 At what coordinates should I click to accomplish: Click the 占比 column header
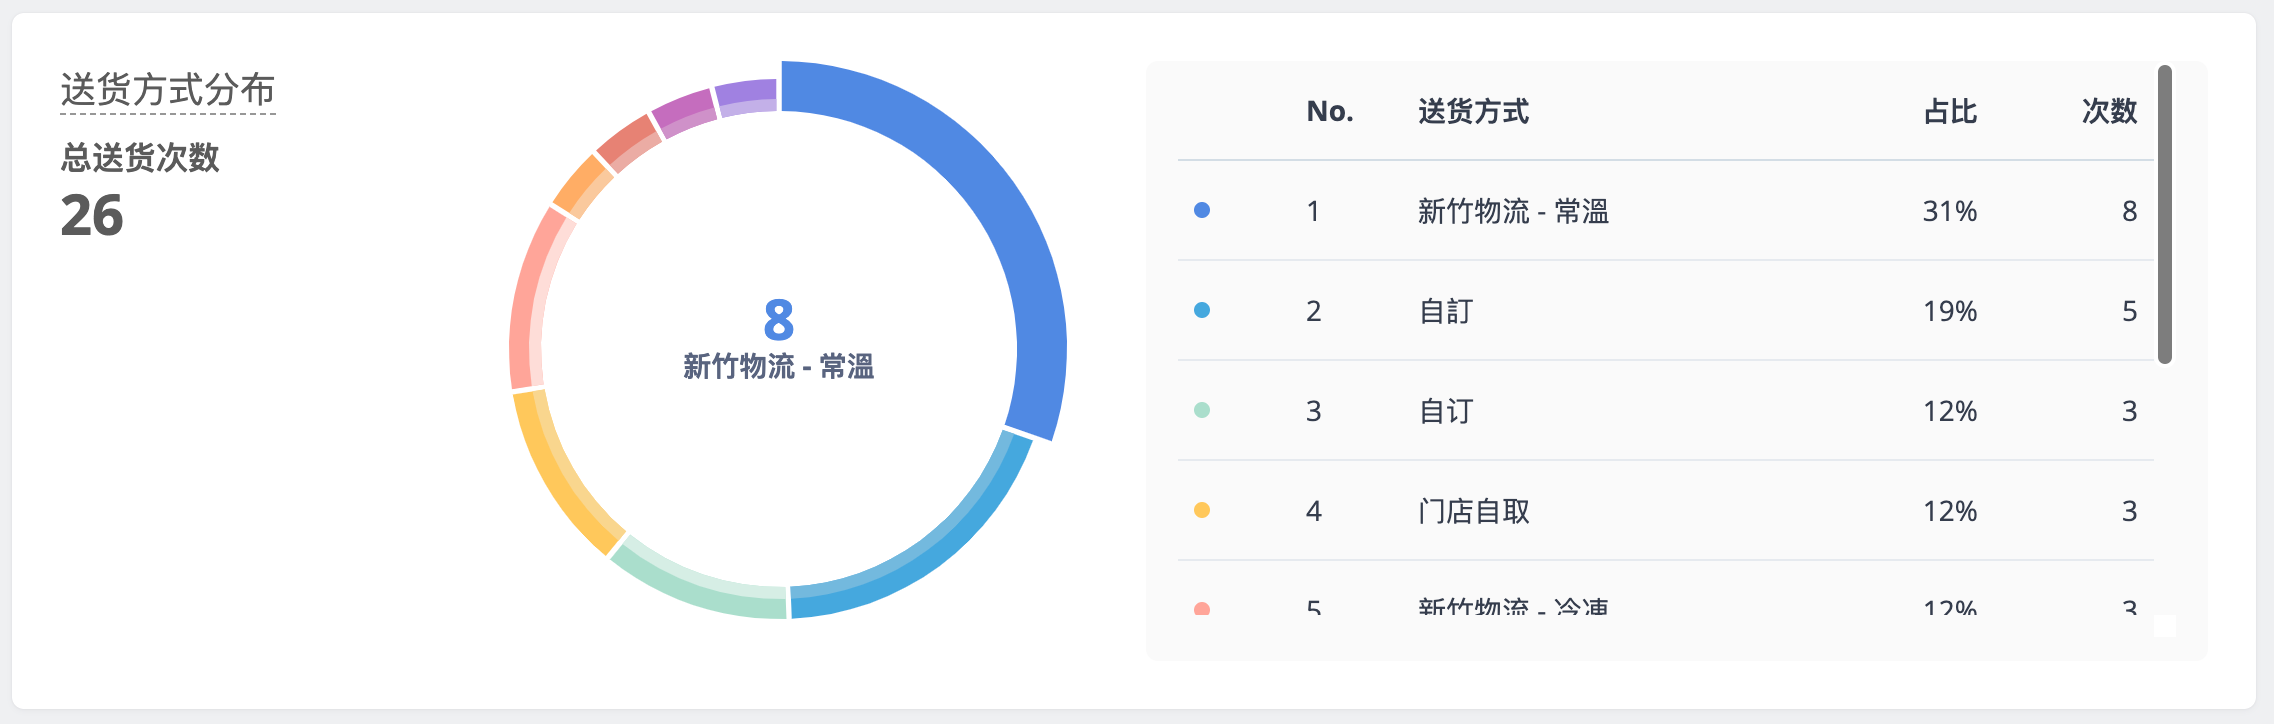[x=1950, y=111]
